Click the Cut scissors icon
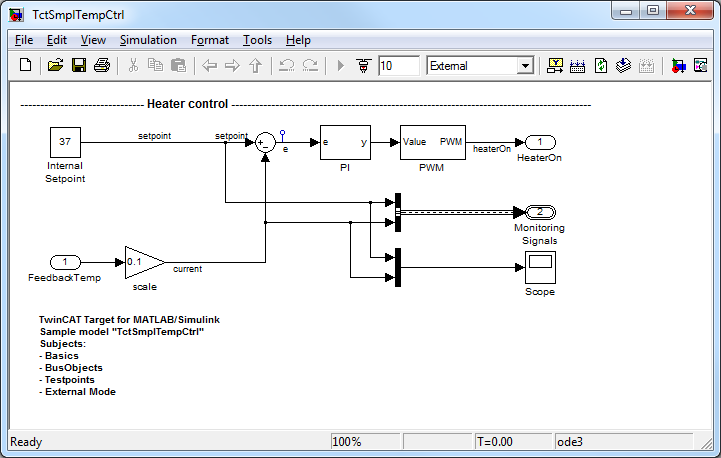Viewport: 721px width, 458px height. point(133,65)
